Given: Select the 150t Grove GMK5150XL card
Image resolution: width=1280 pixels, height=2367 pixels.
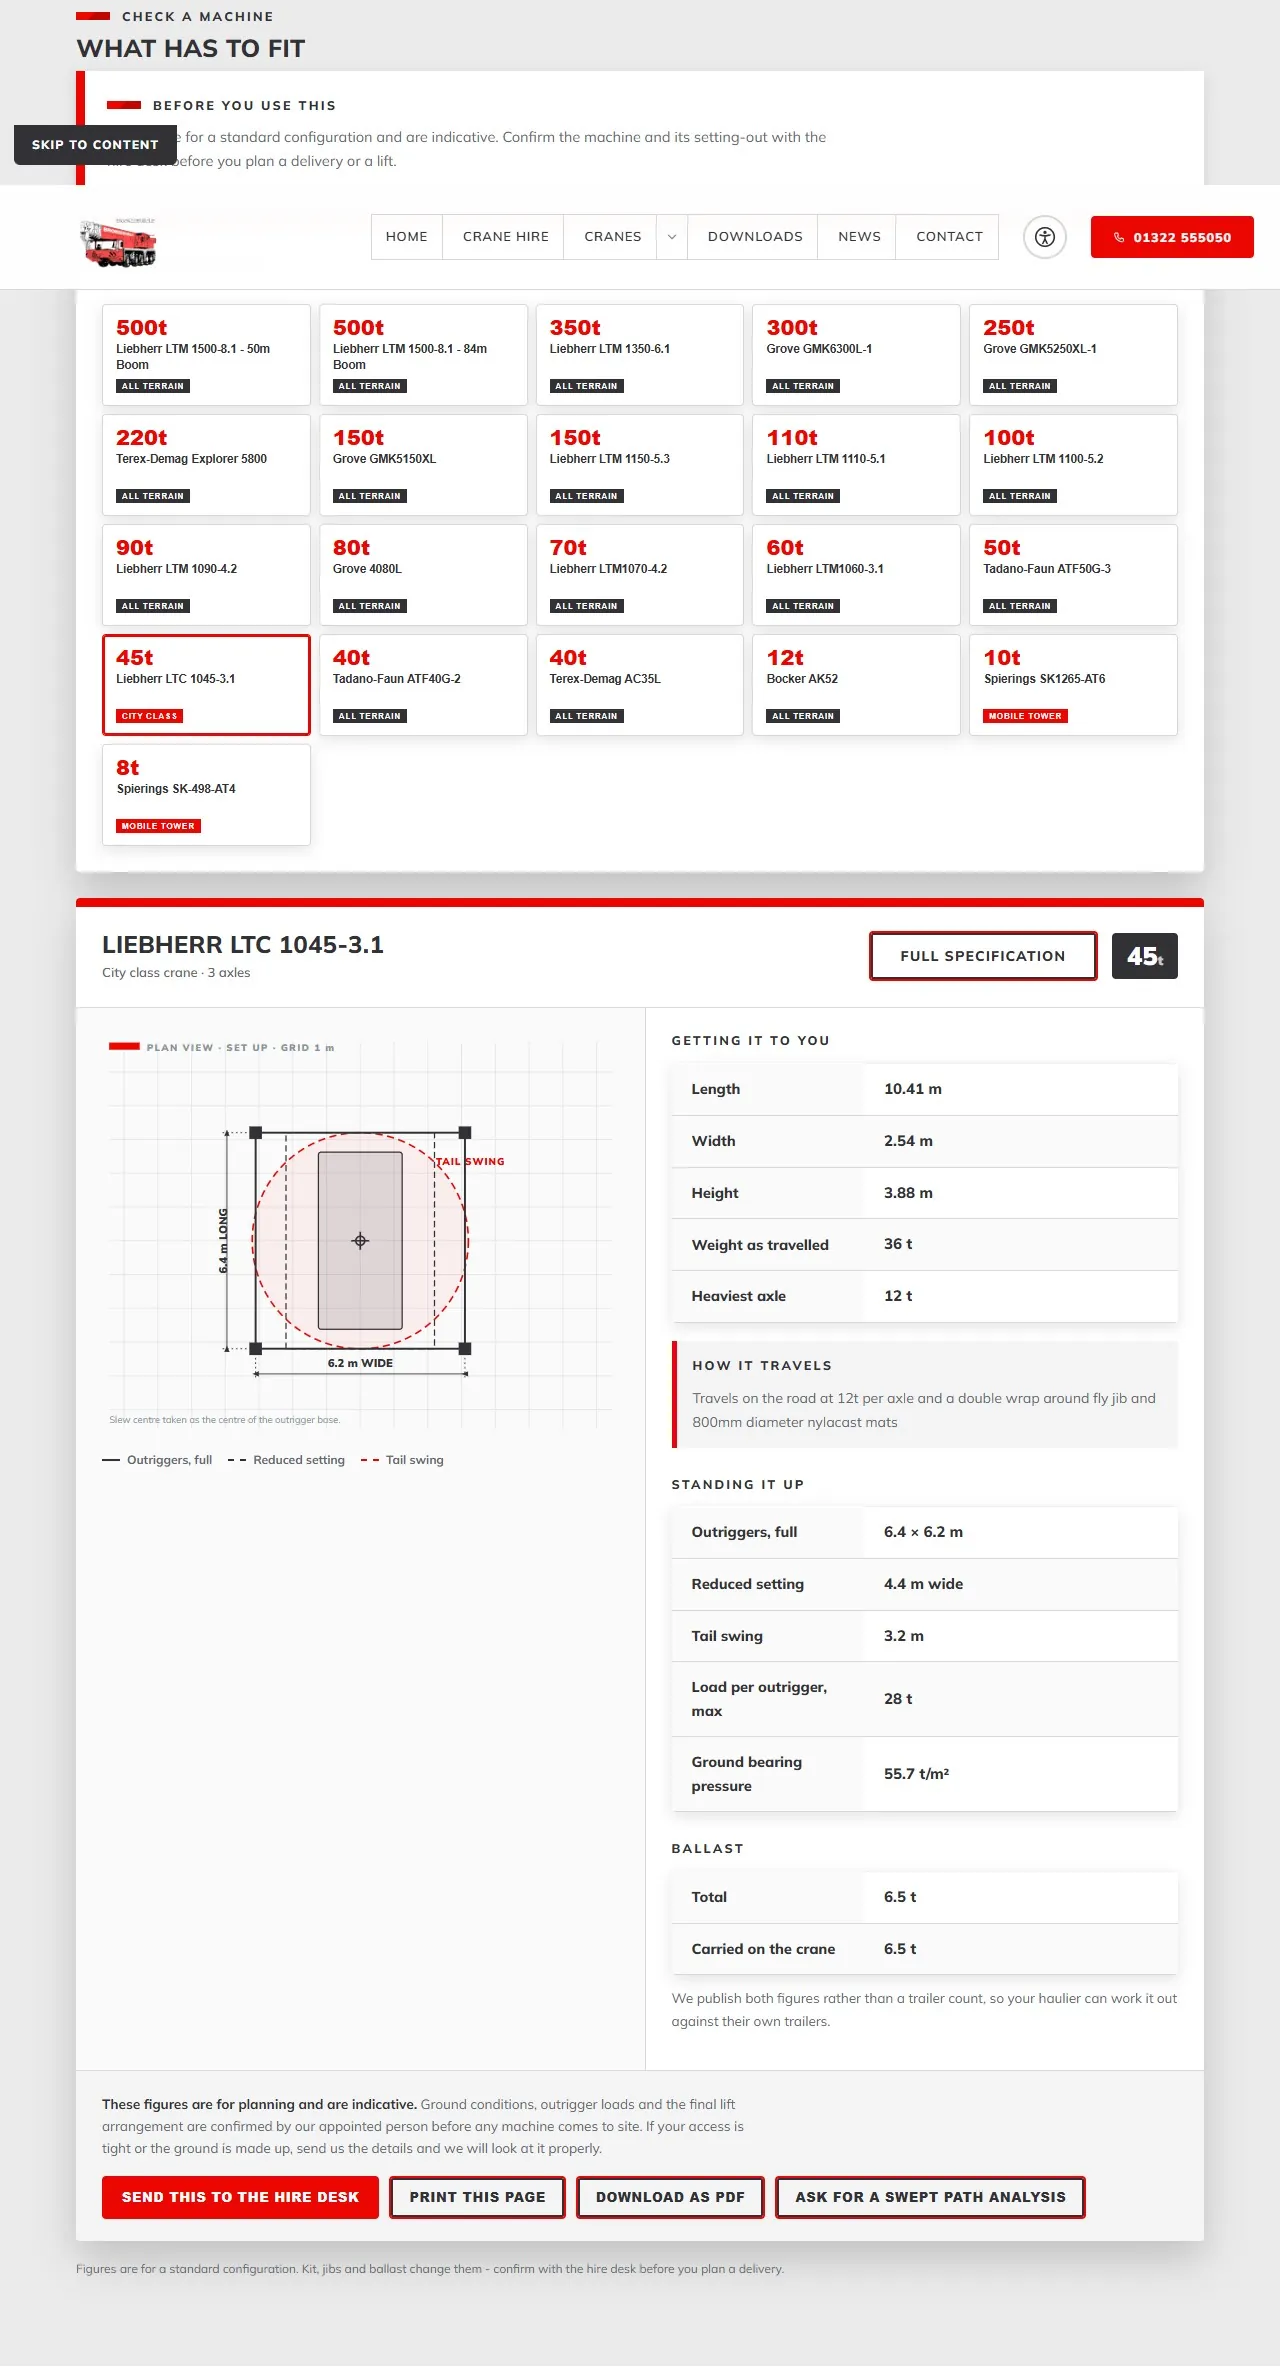Looking at the screenshot, I should 423,465.
